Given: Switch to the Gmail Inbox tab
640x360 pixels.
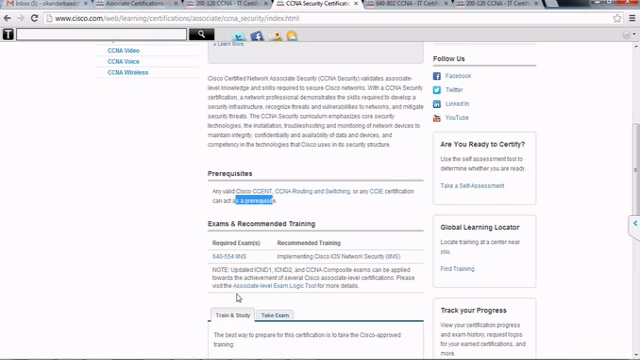Looking at the screenshot, I should tap(46, 4).
